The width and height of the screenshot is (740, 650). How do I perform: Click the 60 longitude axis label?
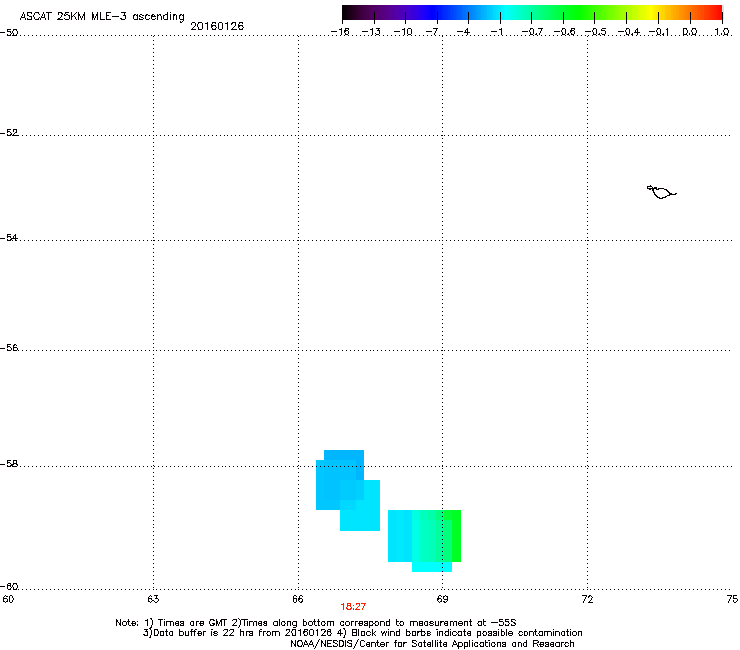tap(8, 599)
